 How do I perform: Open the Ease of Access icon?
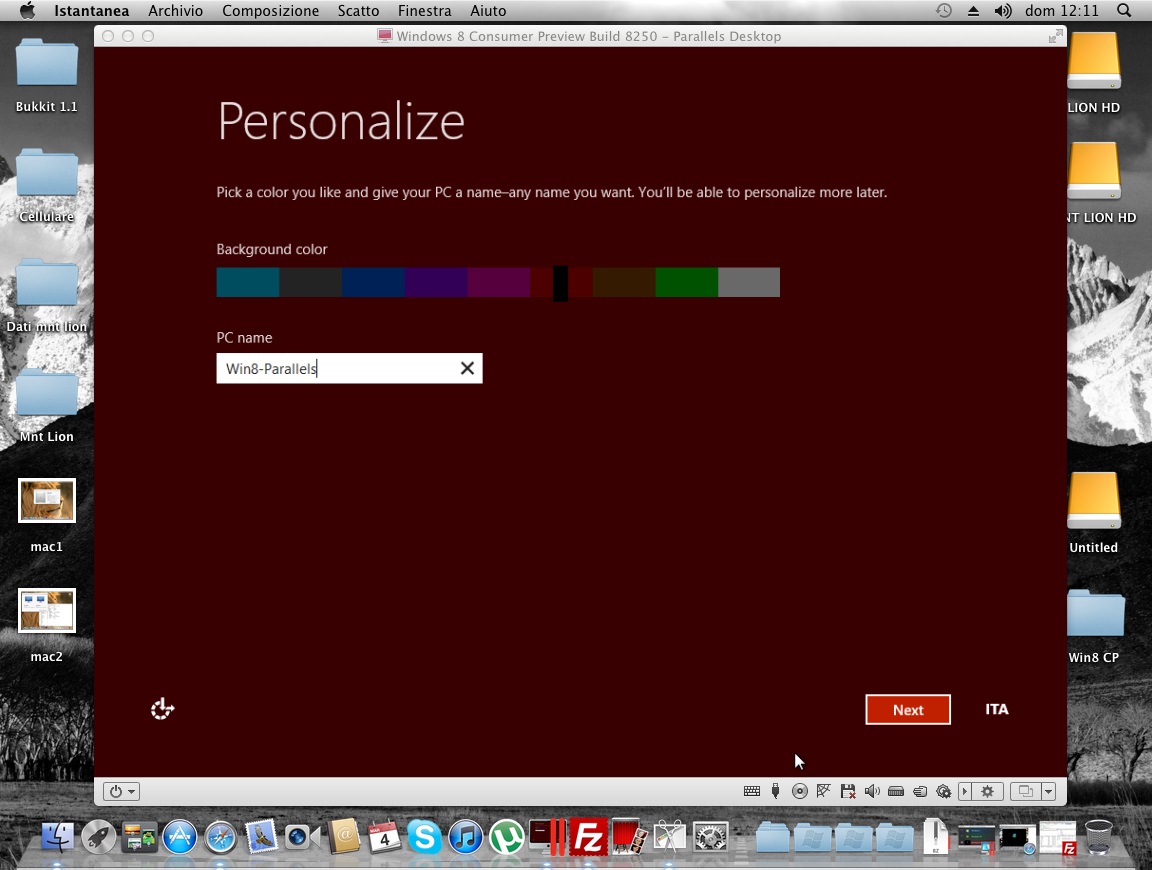(162, 709)
